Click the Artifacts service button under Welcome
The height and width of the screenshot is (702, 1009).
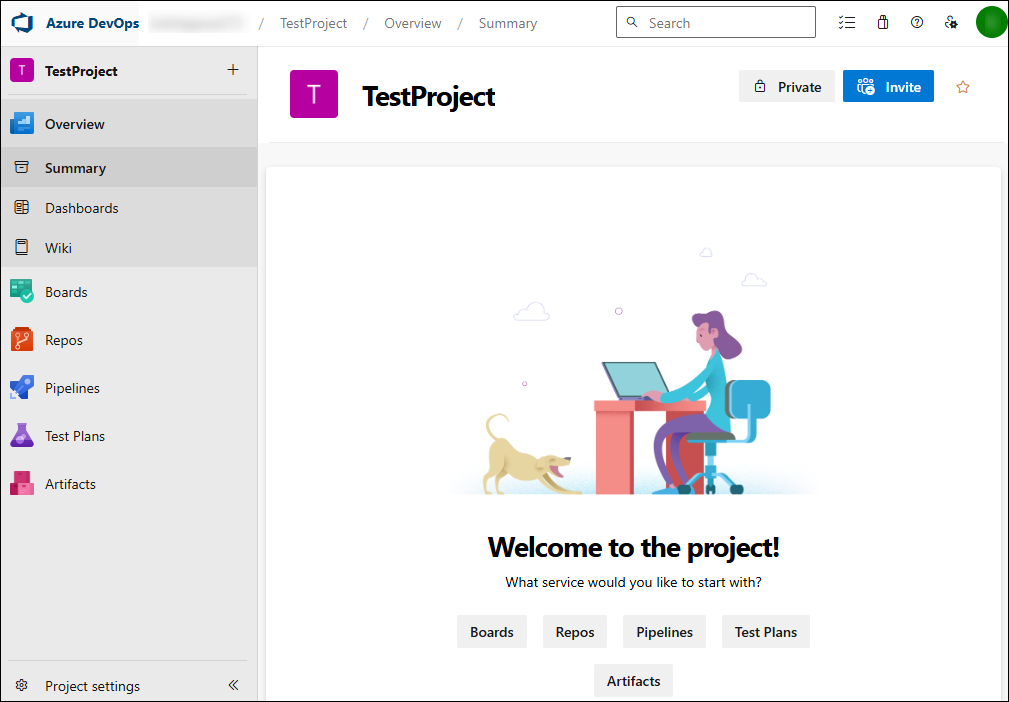pyautogui.click(x=633, y=681)
